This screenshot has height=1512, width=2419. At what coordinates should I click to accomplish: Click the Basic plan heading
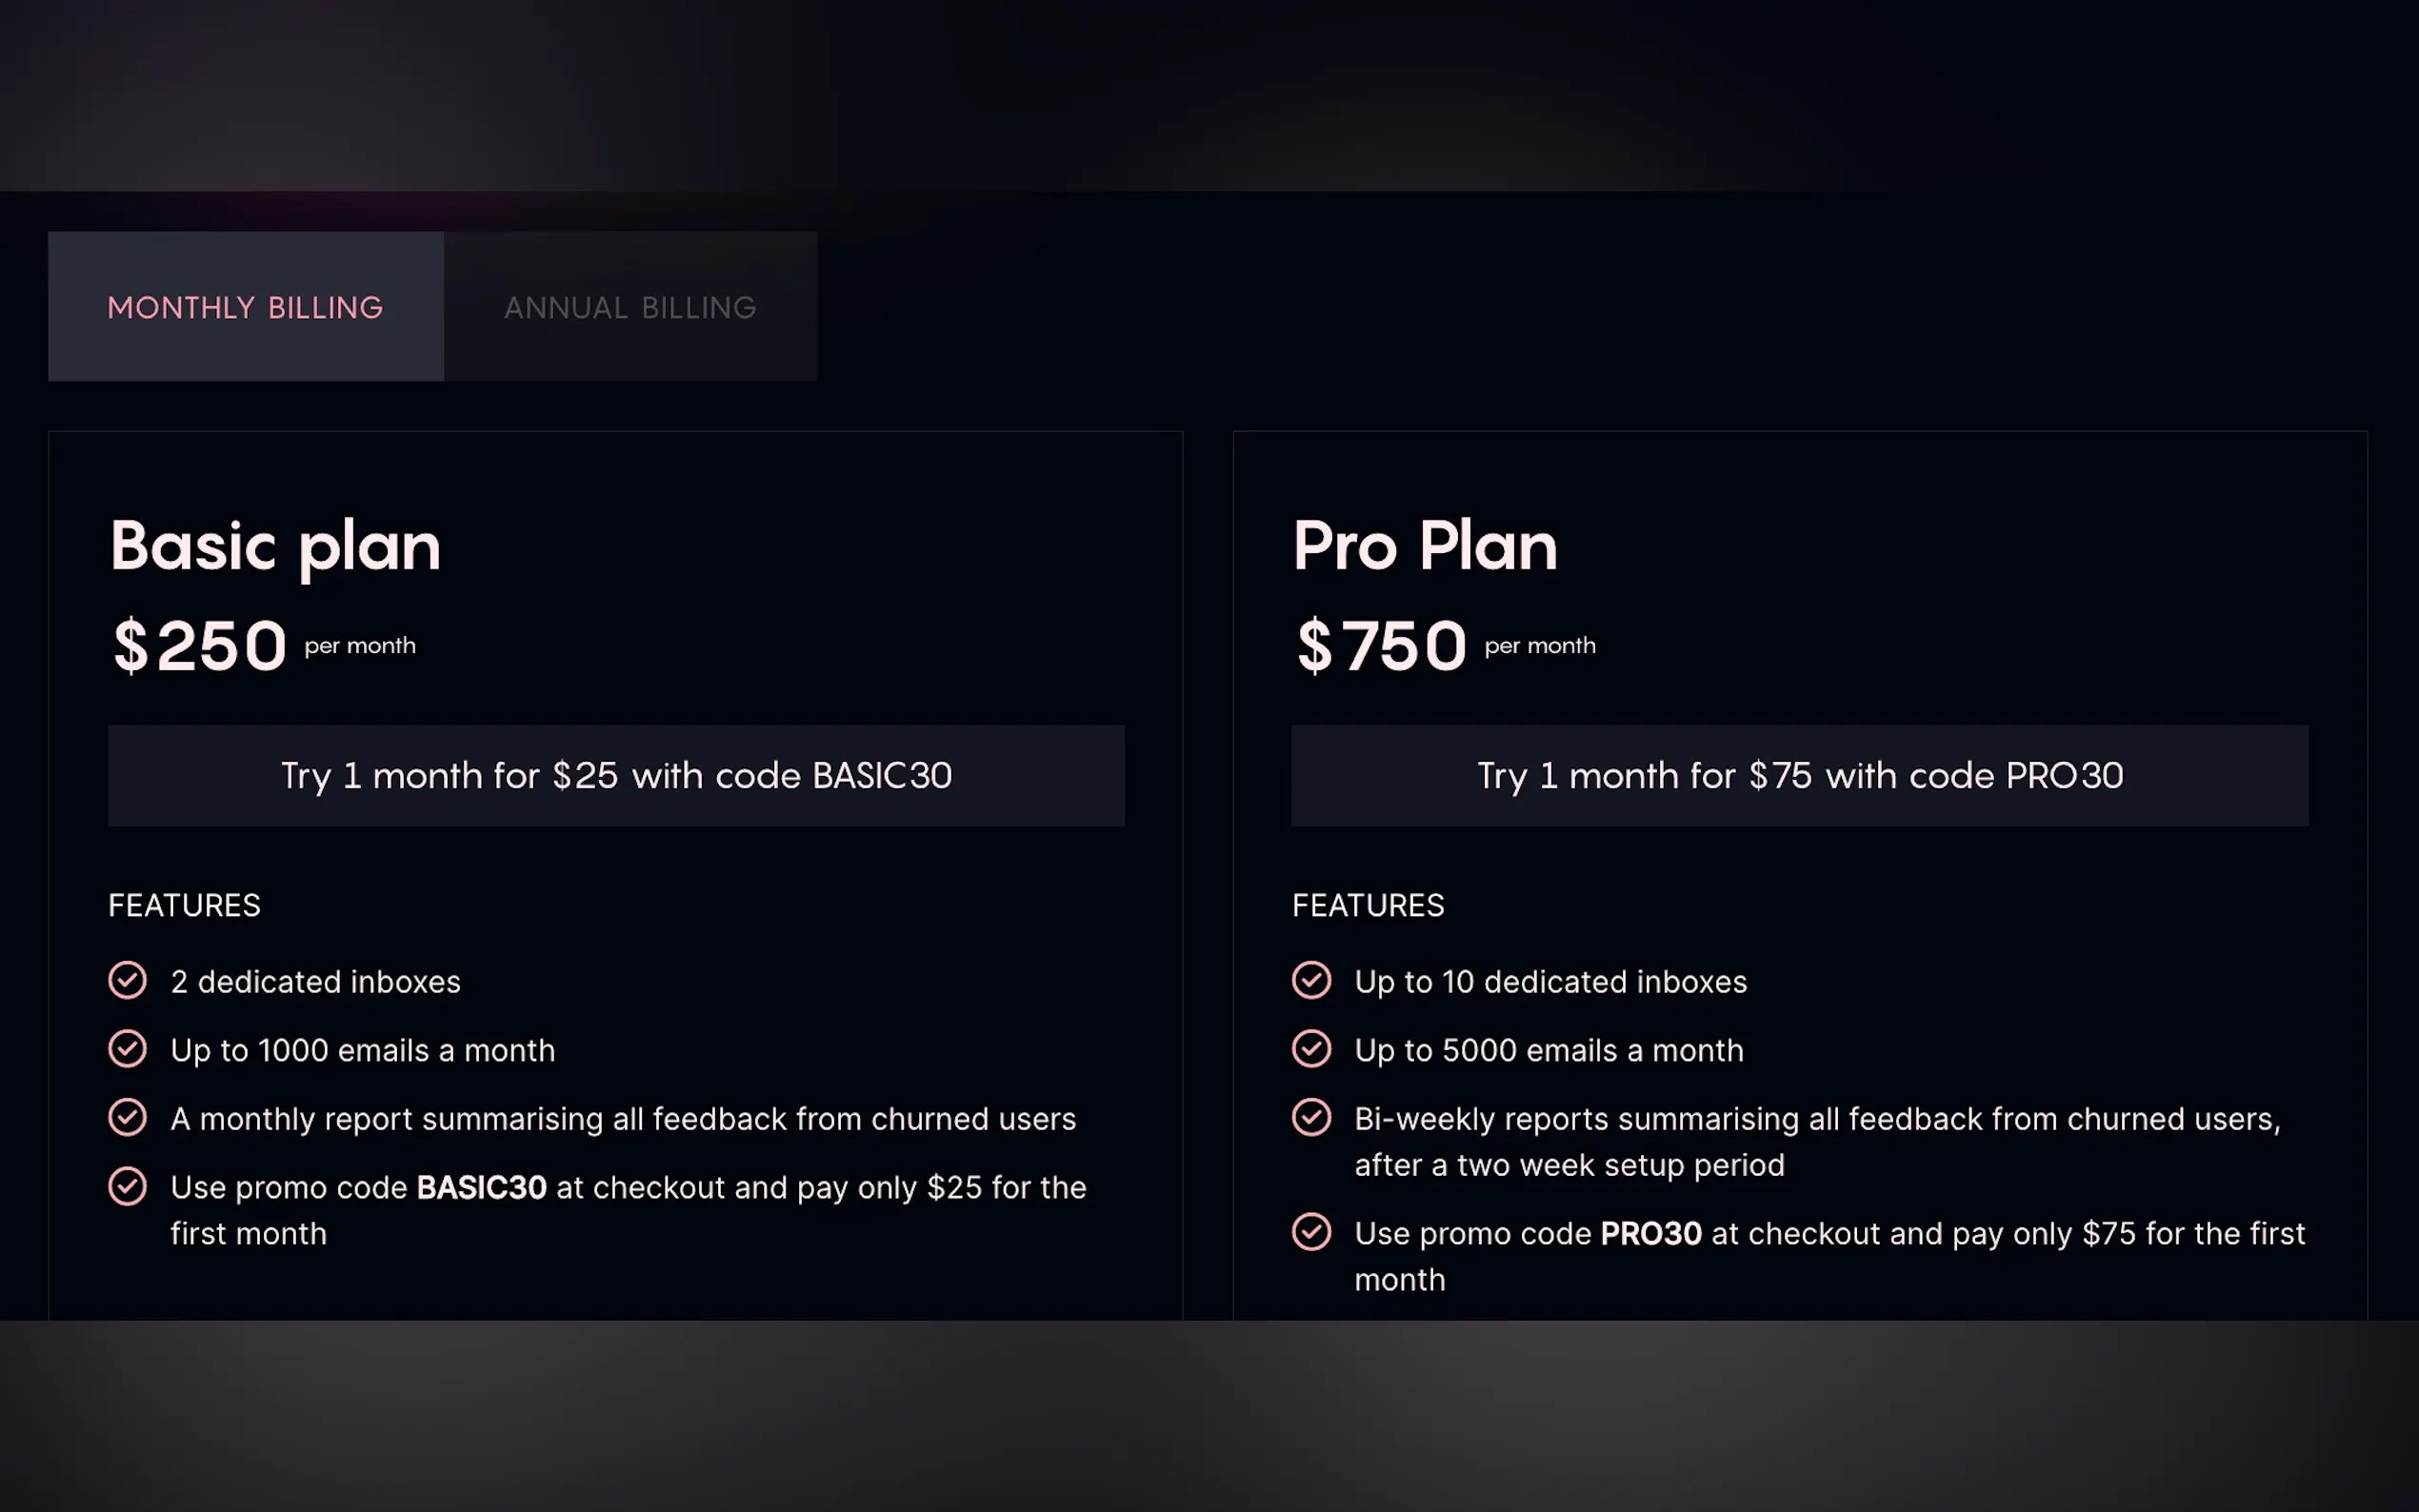pos(275,547)
